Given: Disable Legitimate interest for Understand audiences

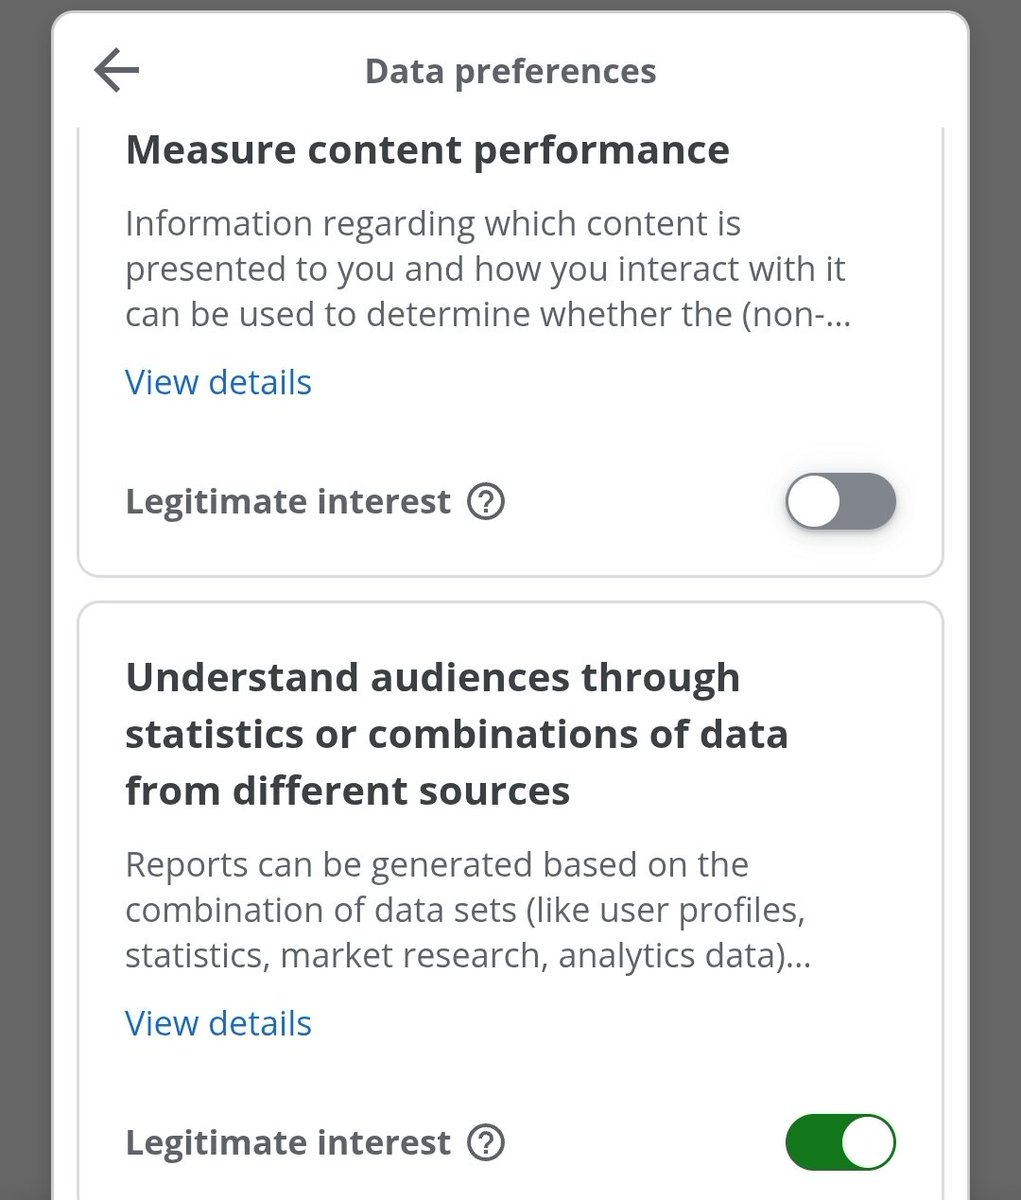Looking at the screenshot, I should pyautogui.click(x=840, y=1142).
